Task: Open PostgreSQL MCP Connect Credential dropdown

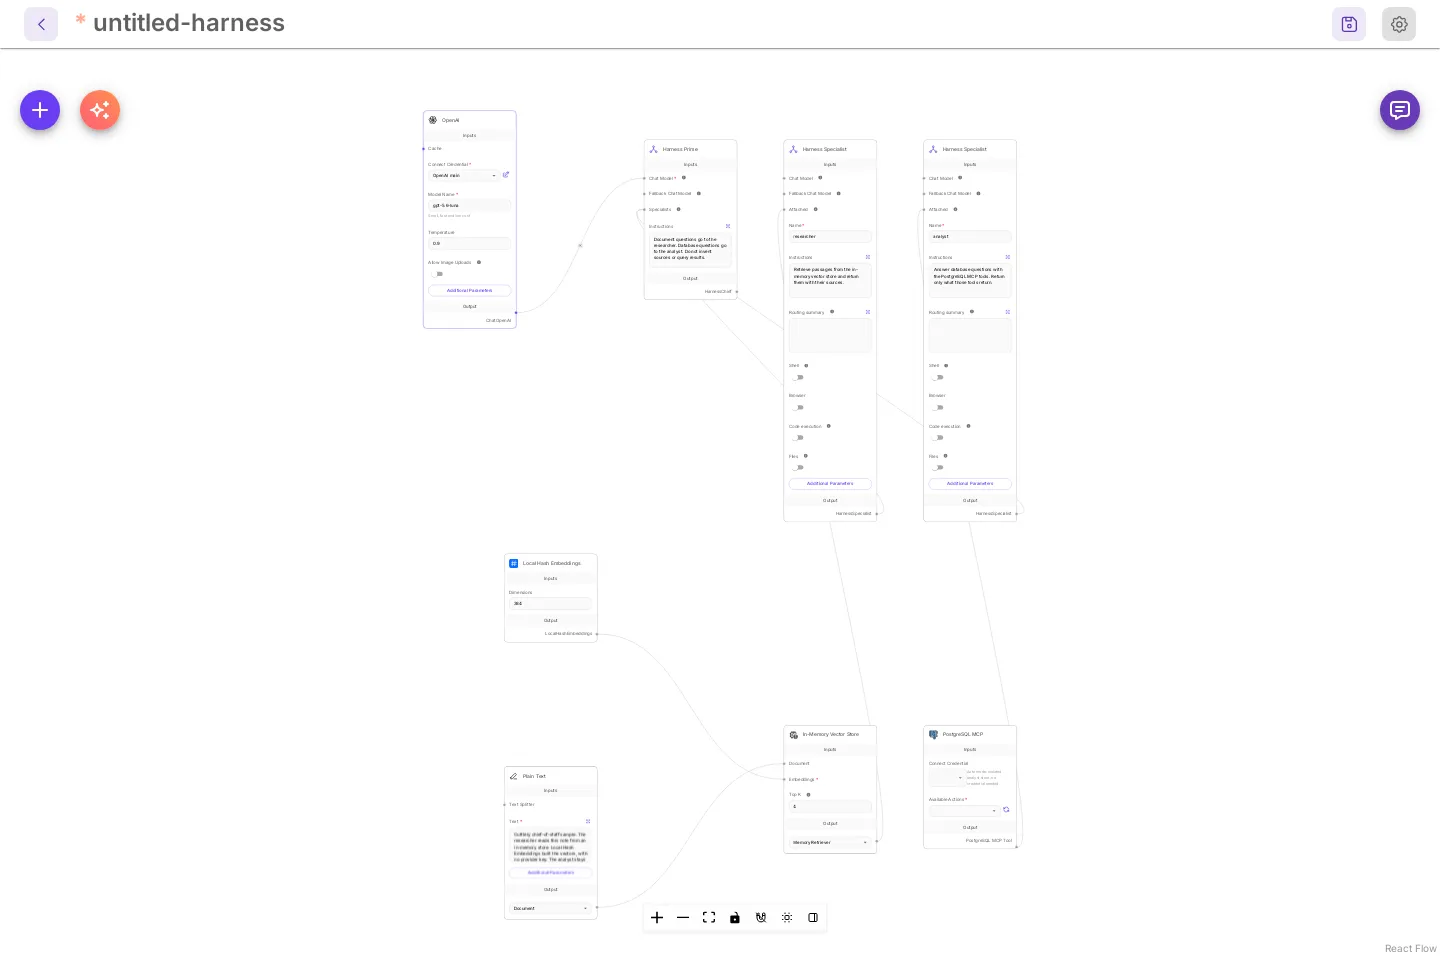Action: tap(946, 777)
